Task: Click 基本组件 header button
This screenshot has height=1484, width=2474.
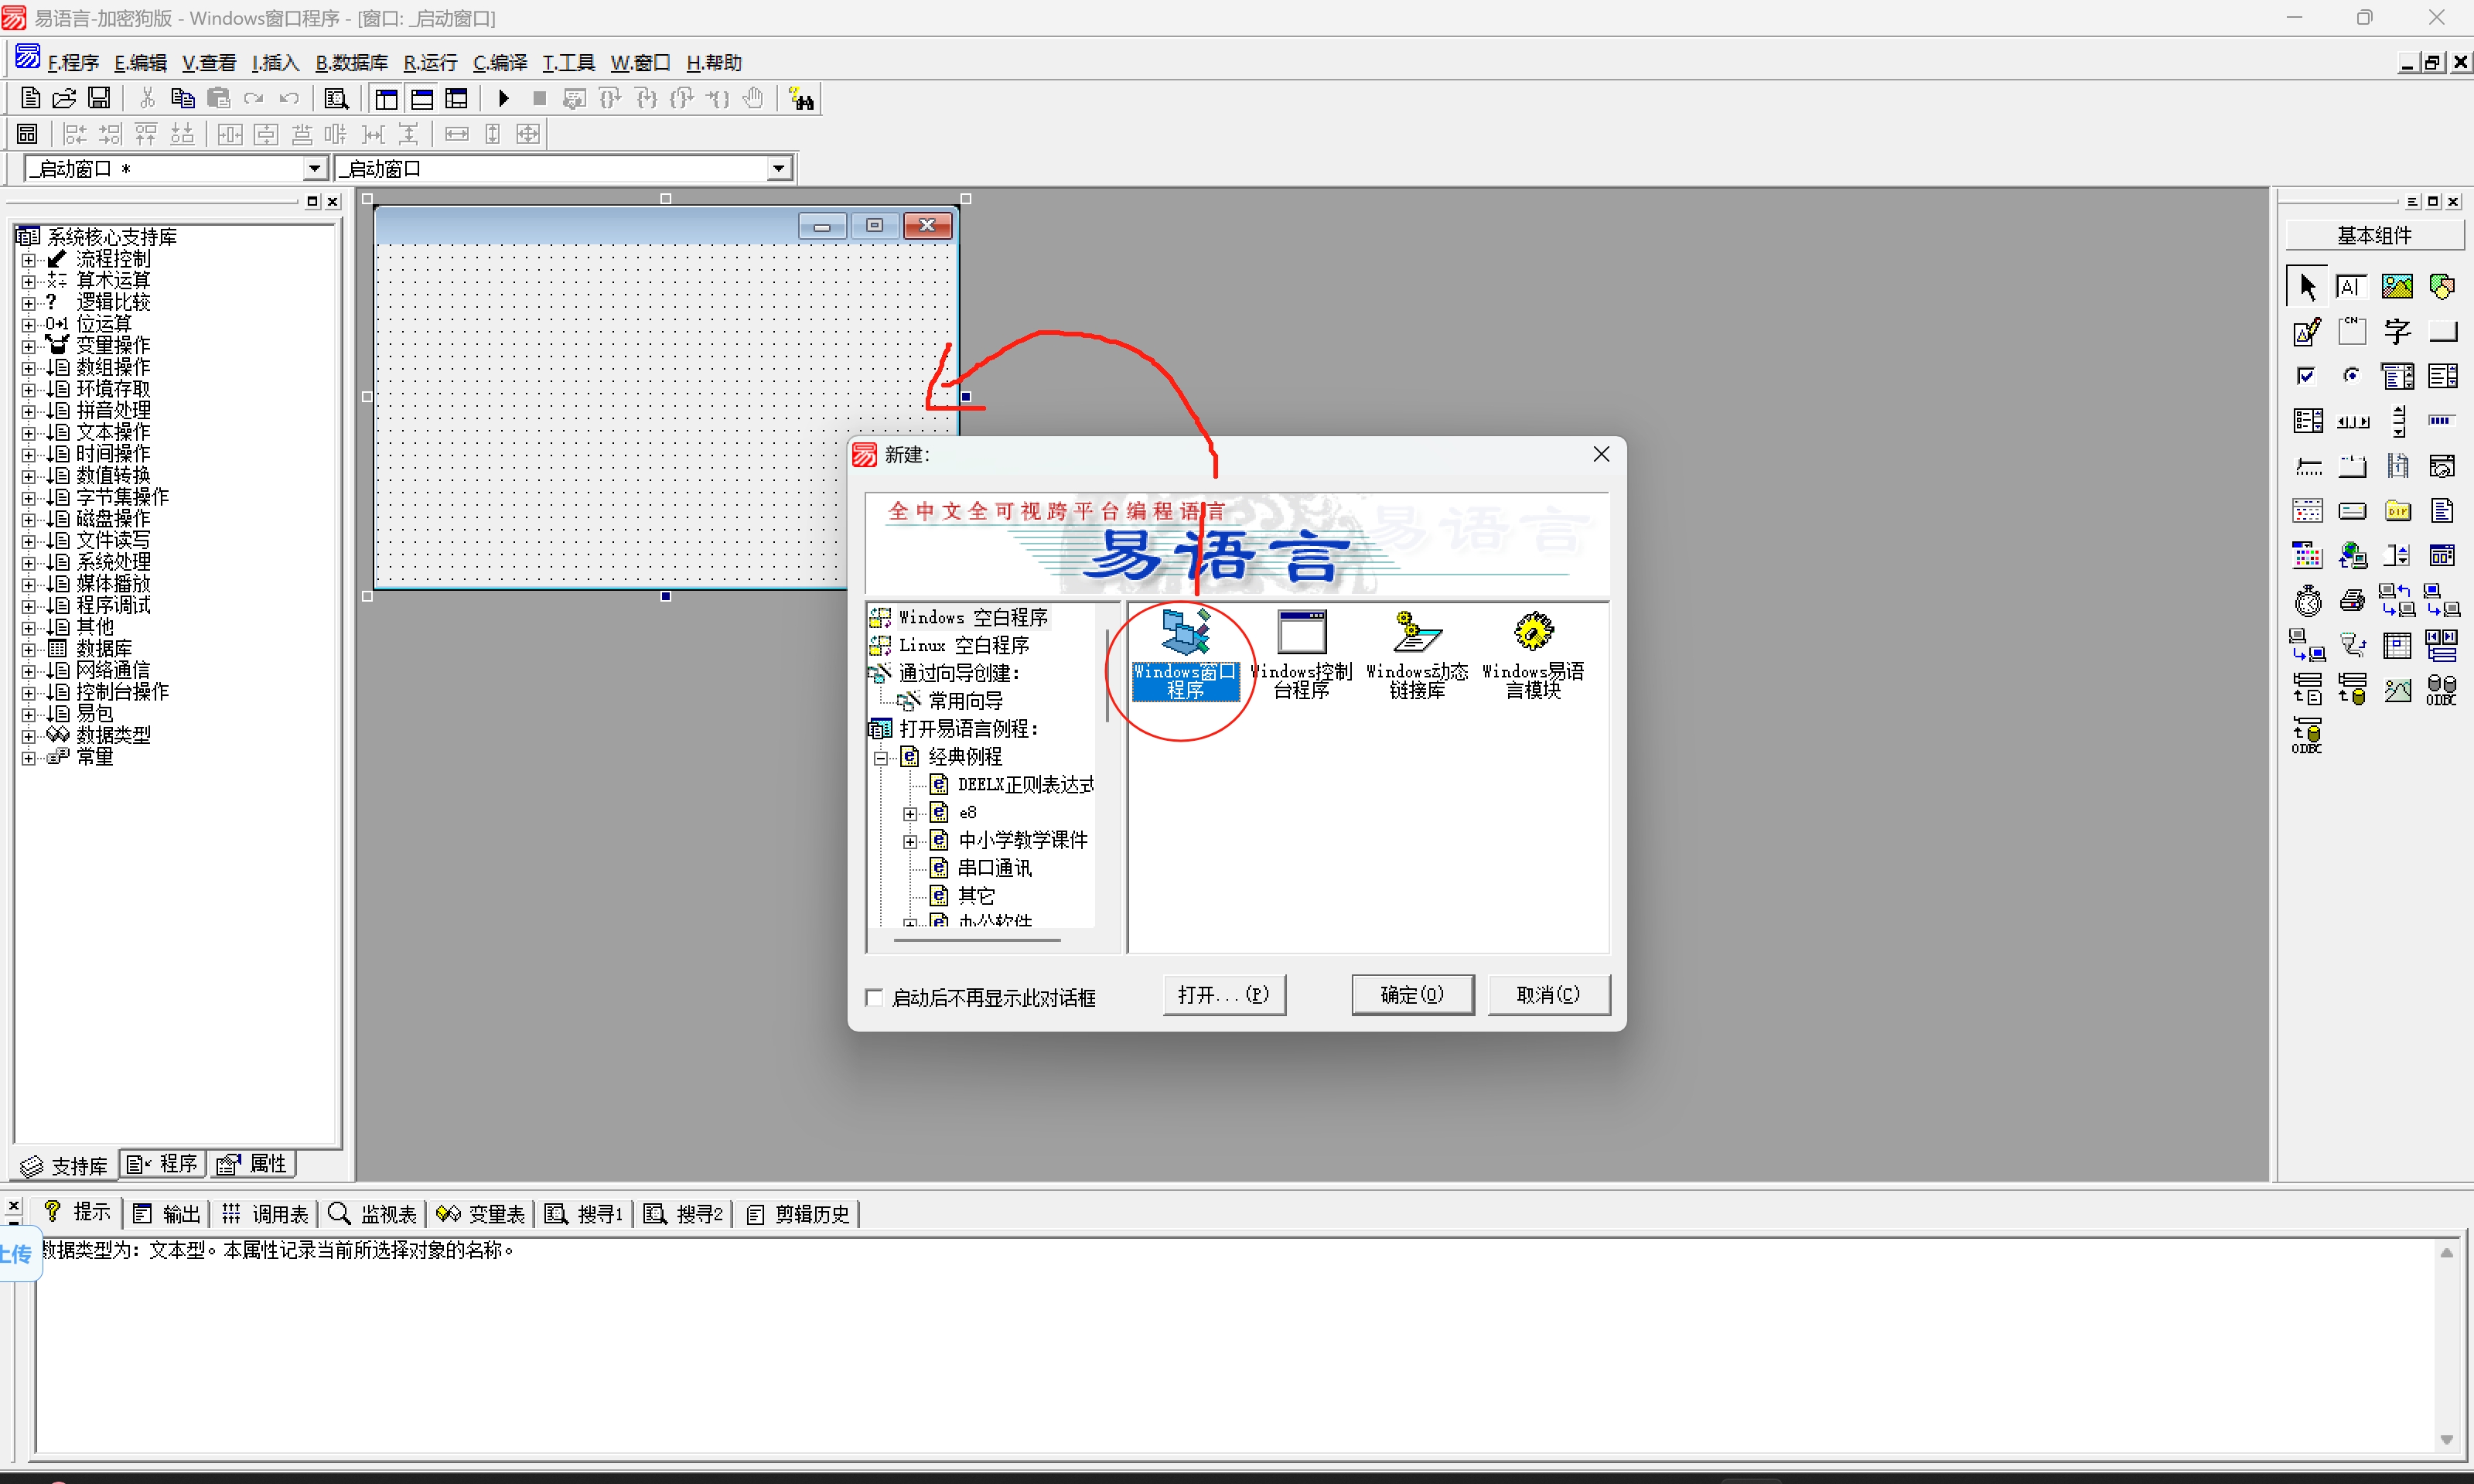Action: click(x=2374, y=235)
